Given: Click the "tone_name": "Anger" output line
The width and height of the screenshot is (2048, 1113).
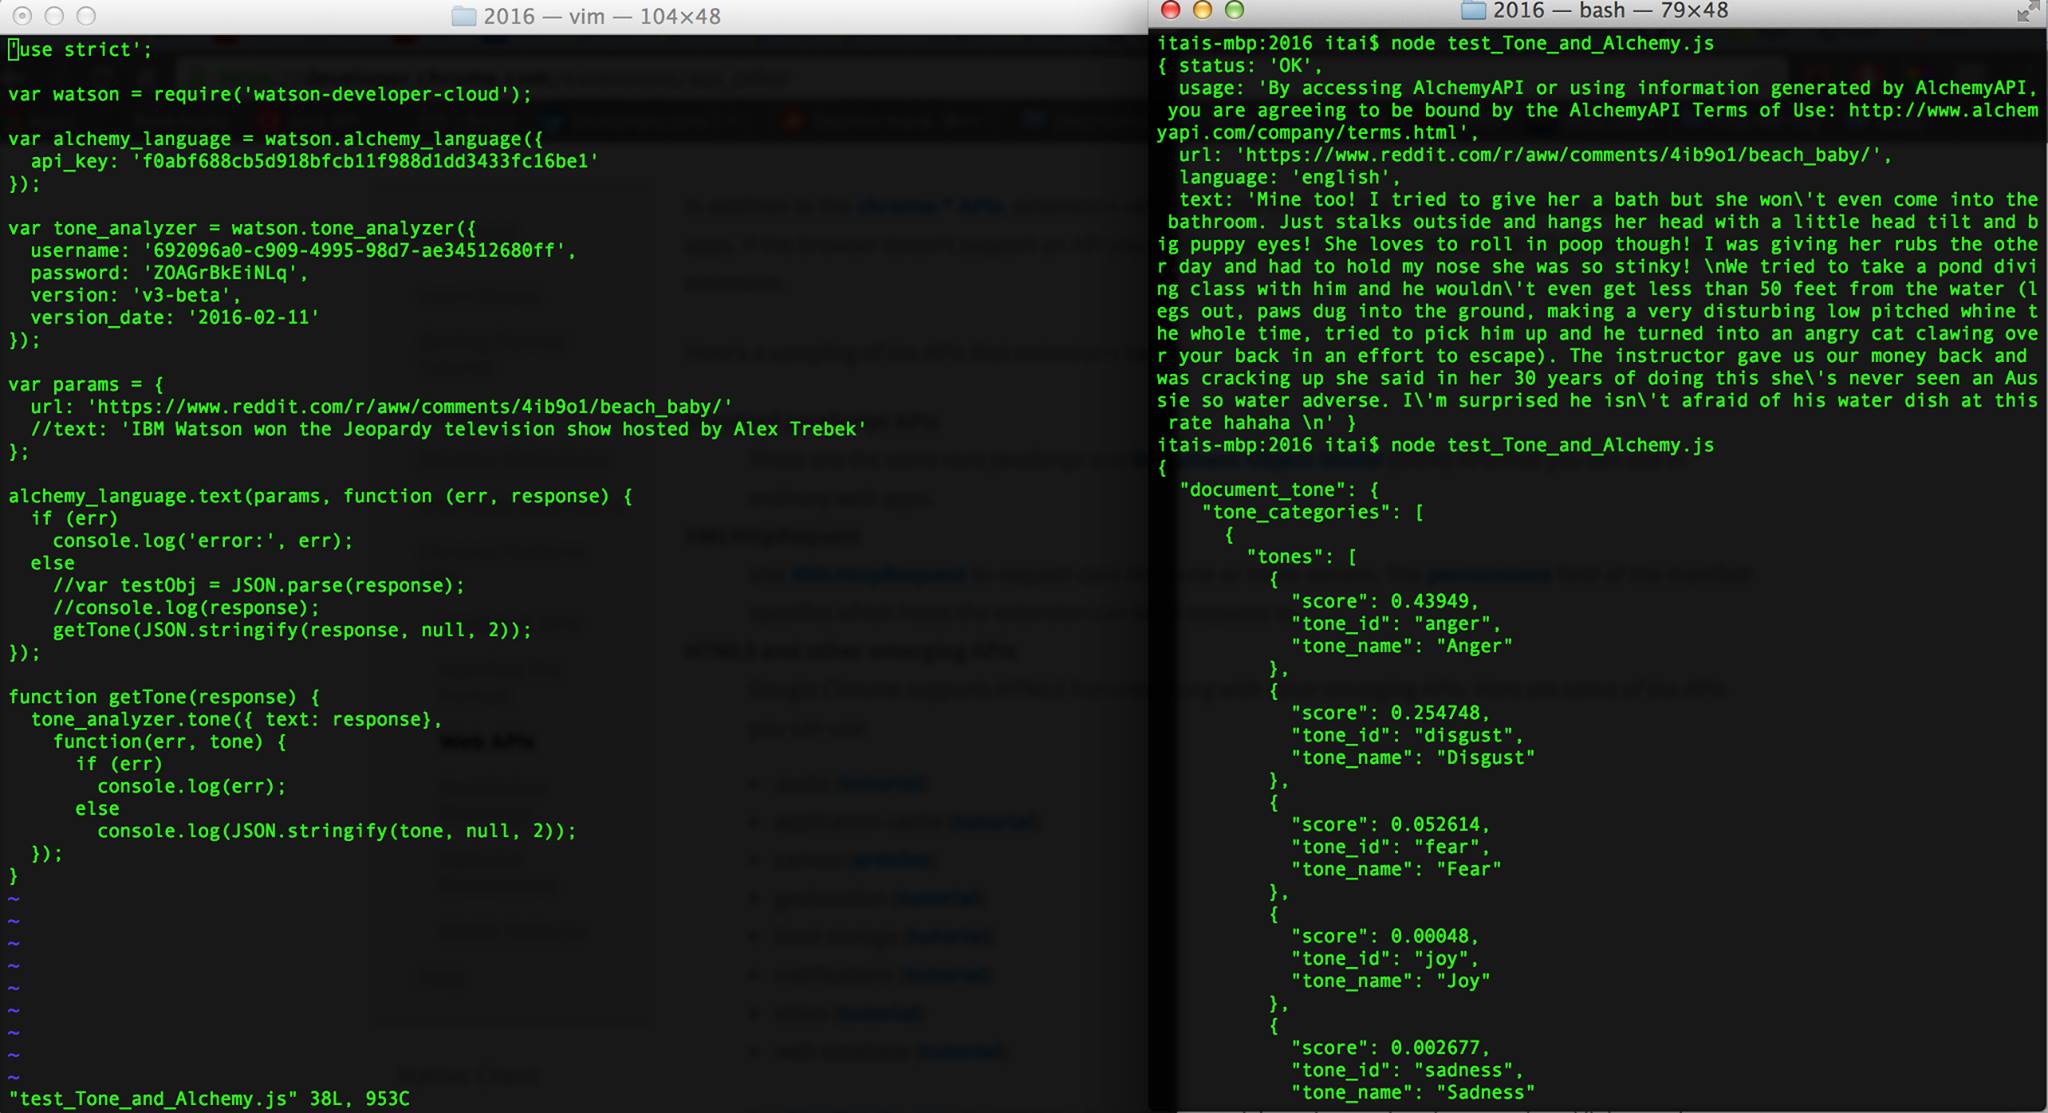Looking at the screenshot, I should (x=1401, y=646).
